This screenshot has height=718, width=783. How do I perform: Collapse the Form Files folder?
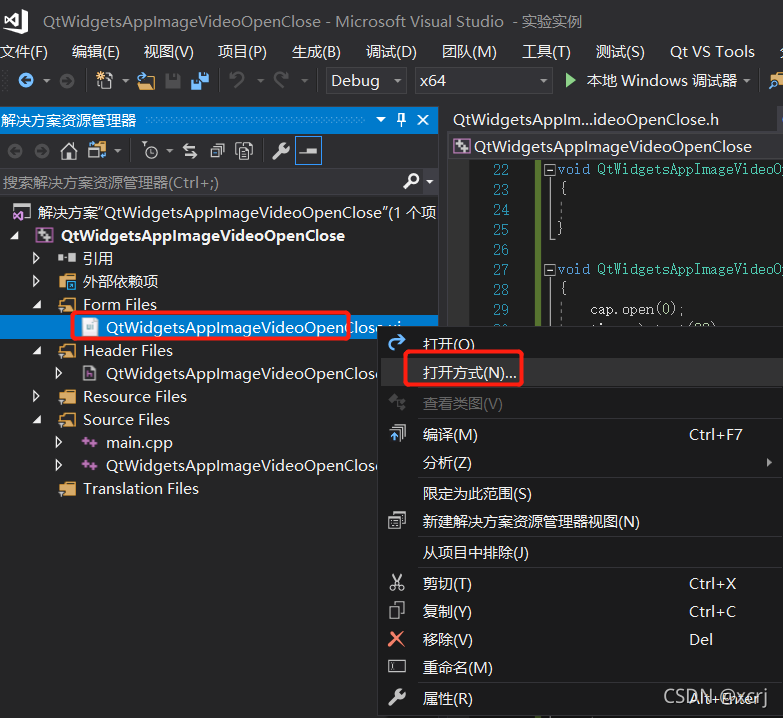[37, 304]
